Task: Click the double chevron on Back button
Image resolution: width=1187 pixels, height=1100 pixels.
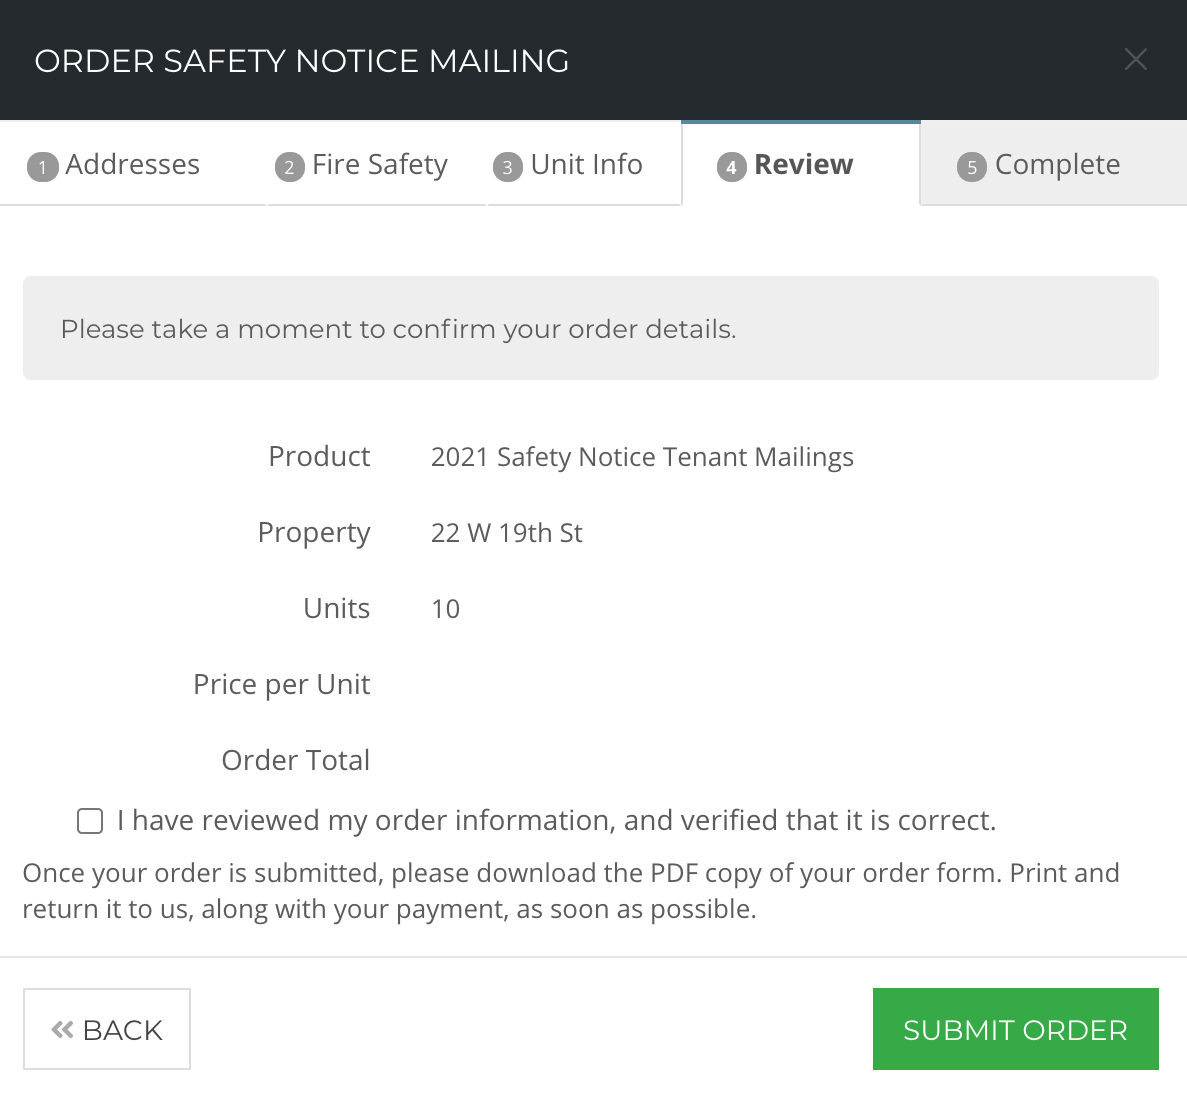Action: click(x=62, y=1030)
